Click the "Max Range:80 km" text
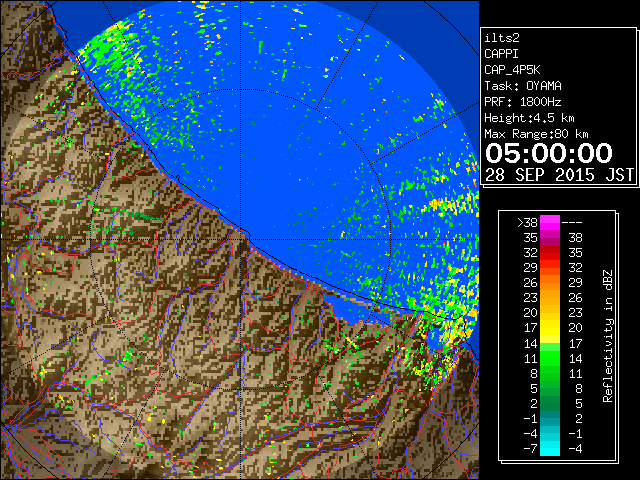The height and width of the screenshot is (480, 640). pyautogui.click(x=536, y=134)
